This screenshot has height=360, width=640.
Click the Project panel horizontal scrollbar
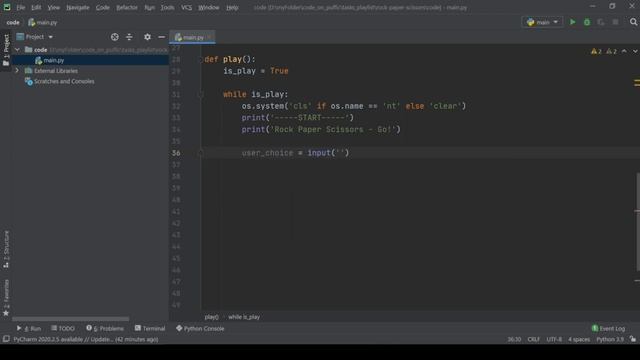click(x=71, y=319)
